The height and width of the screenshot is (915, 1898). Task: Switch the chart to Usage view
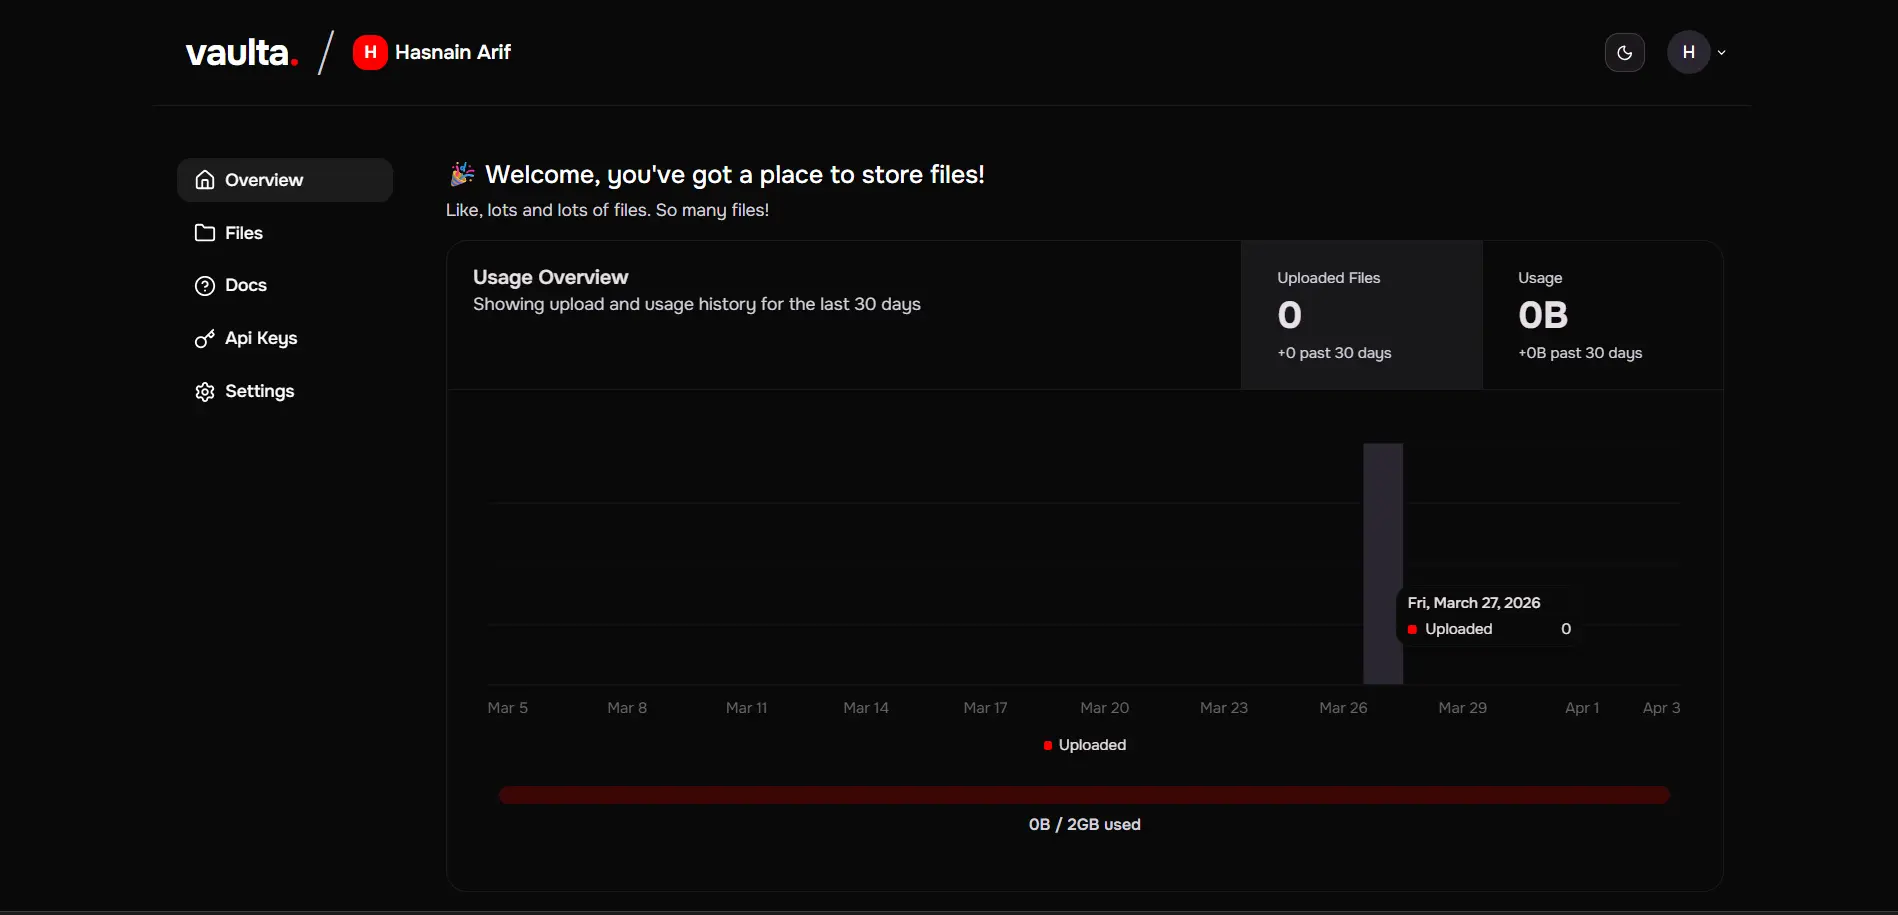click(x=1601, y=315)
